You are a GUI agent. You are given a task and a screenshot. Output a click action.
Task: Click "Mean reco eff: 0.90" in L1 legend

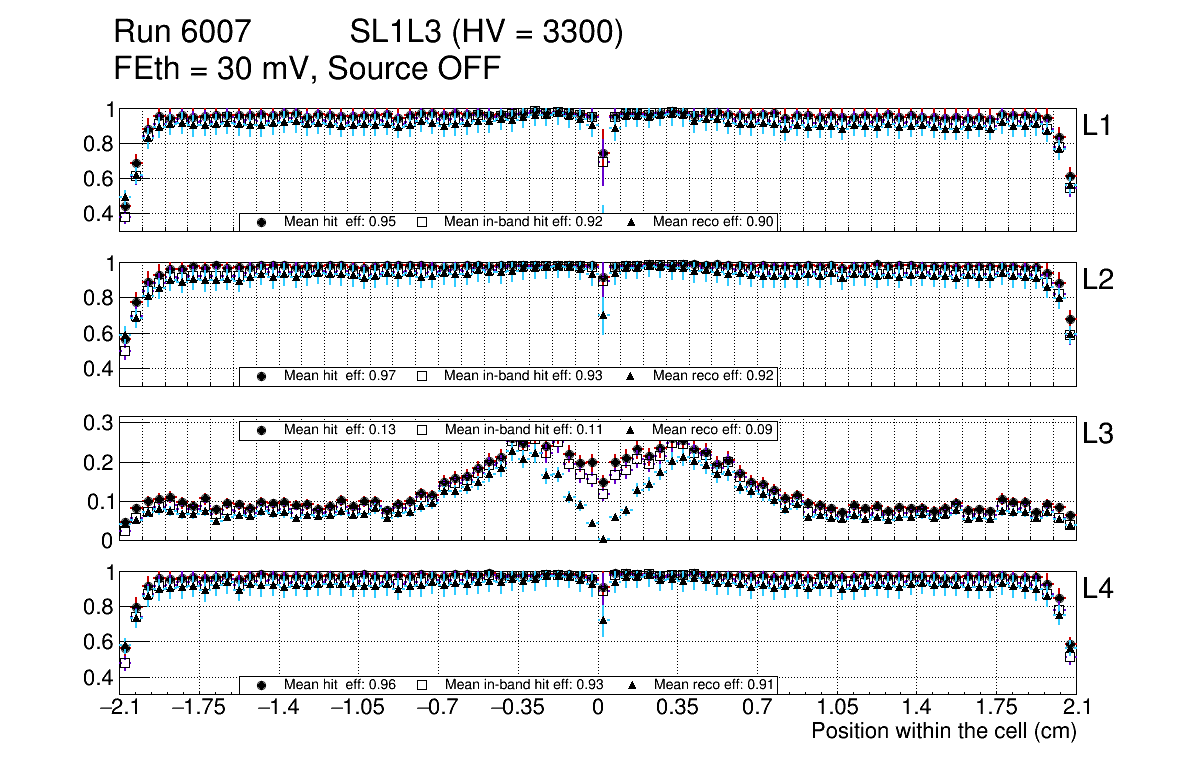(714, 222)
